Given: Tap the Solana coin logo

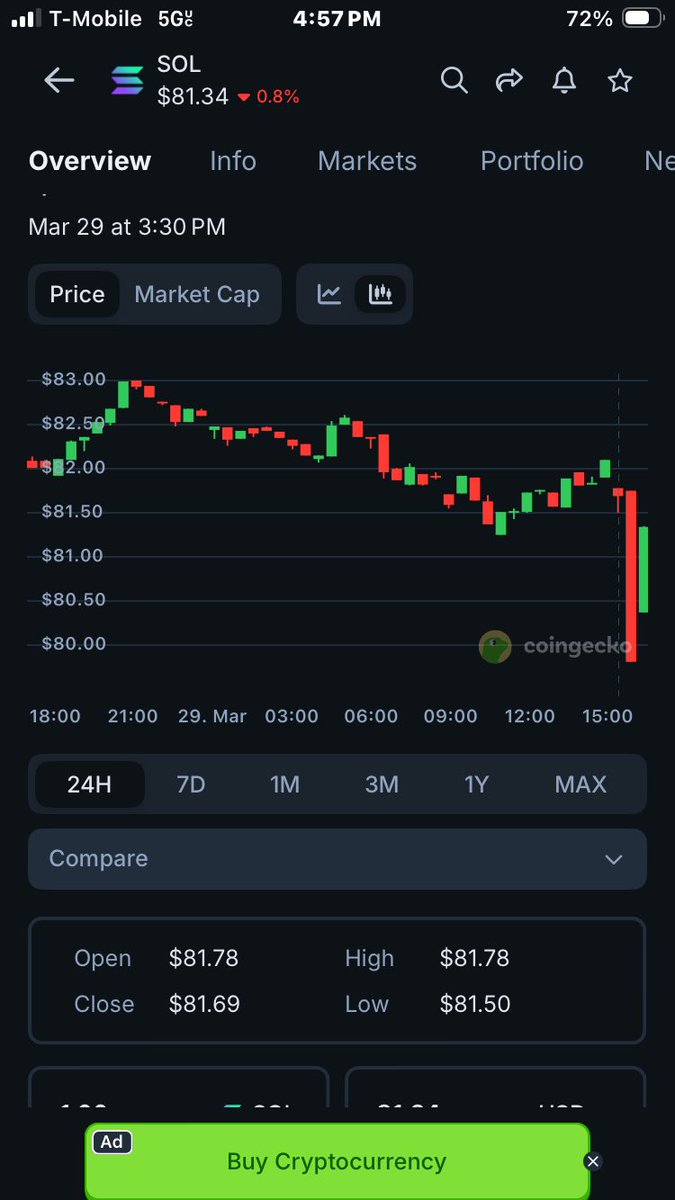Looking at the screenshot, I should [127, 81].
